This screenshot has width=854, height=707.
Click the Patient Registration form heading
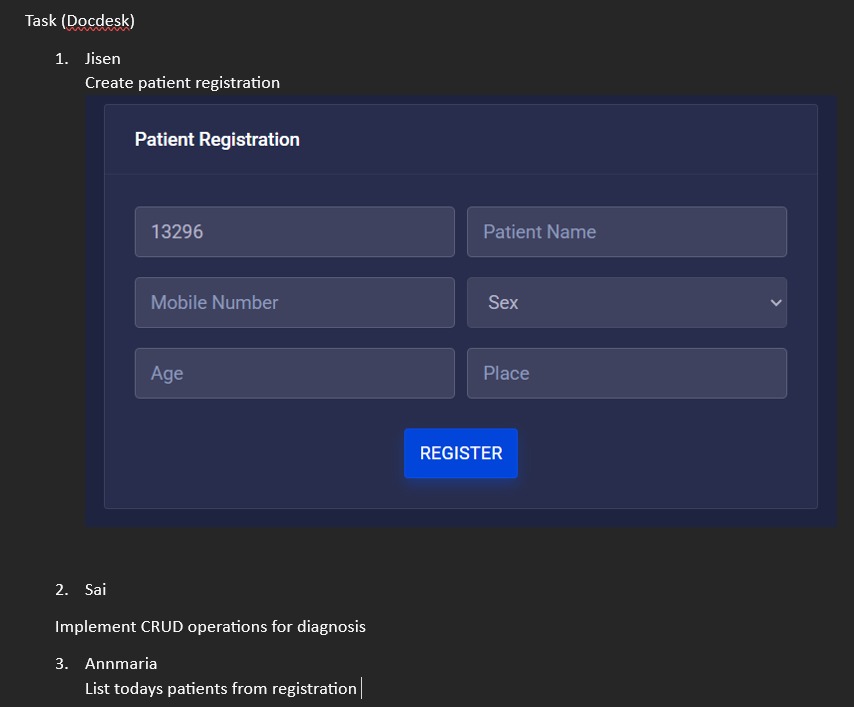[217, 140]
